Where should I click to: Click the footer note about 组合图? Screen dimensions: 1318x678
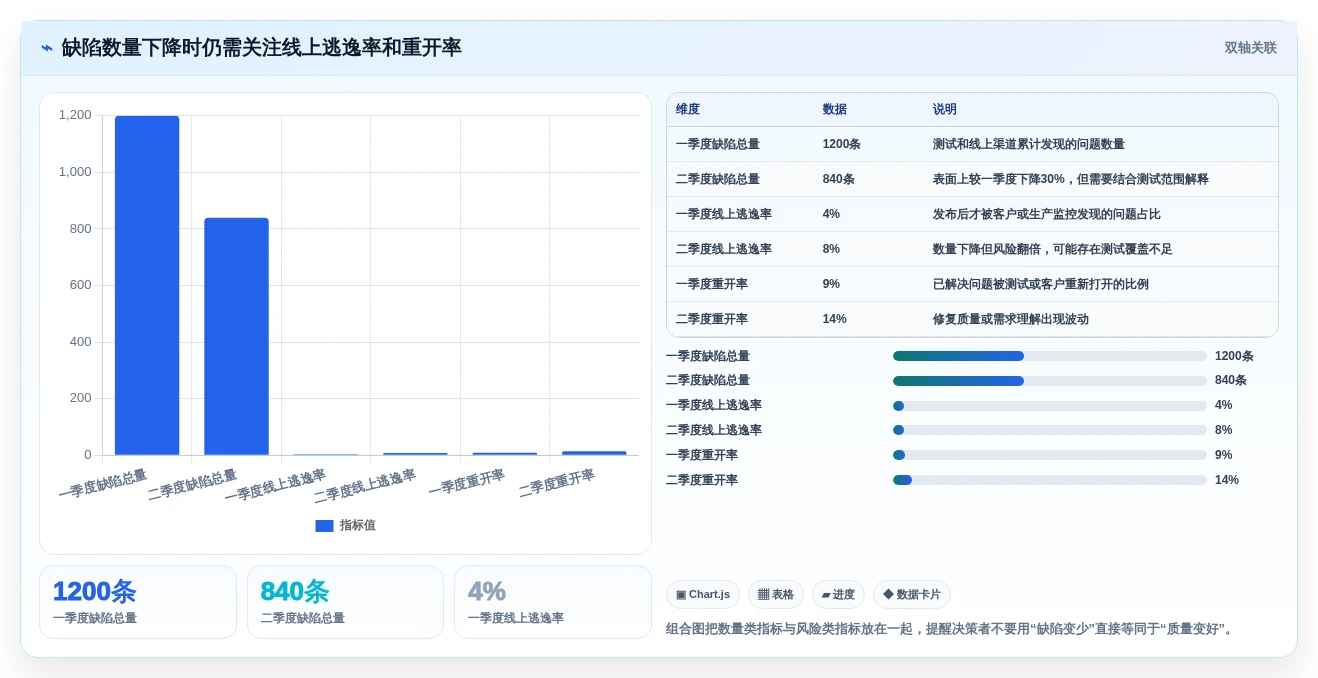click(952, 629)
